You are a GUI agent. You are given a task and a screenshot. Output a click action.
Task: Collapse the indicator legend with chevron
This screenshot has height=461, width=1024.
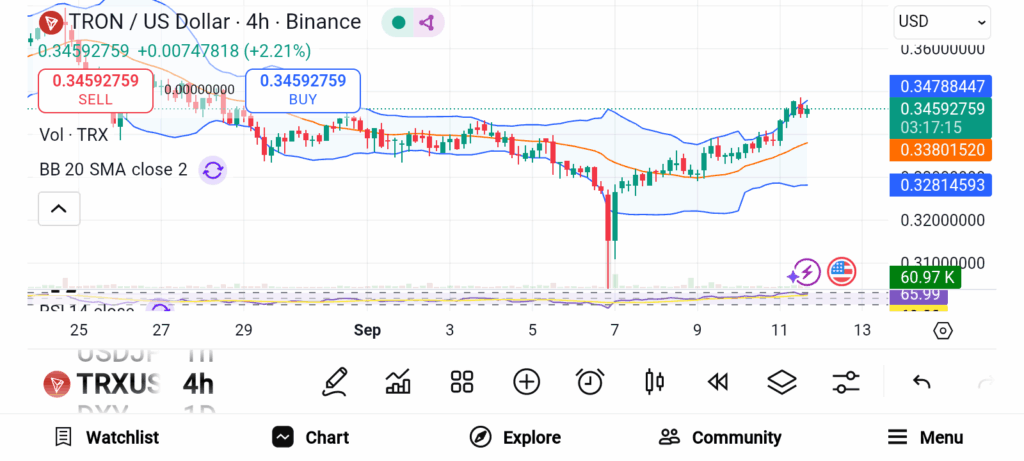click(59, 209)
